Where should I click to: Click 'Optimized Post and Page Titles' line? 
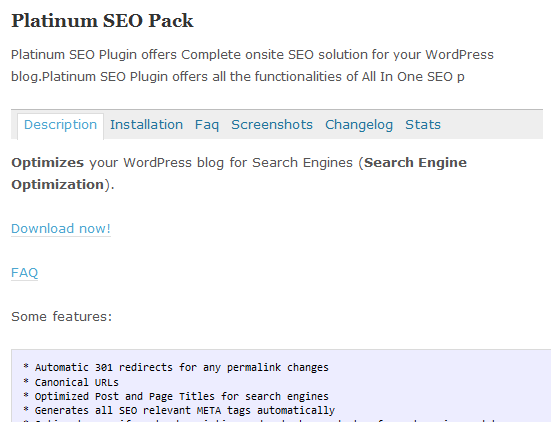(176, 396)
